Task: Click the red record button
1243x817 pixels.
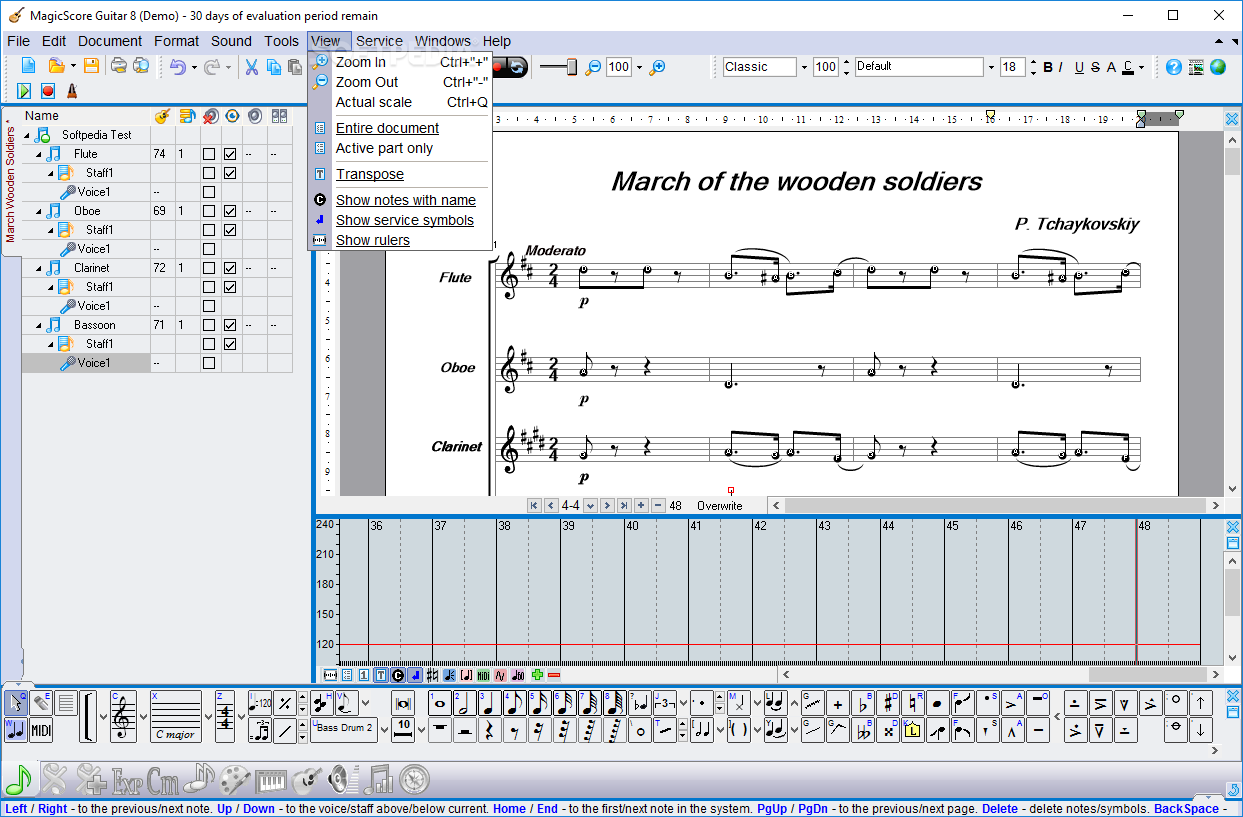Action: click(x=48, y=91)
